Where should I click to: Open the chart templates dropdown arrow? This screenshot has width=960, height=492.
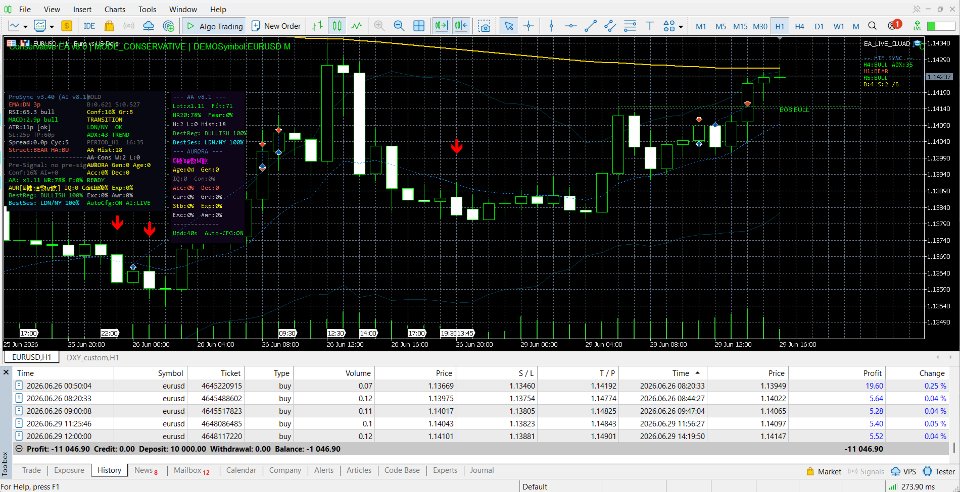pos(52,26)
